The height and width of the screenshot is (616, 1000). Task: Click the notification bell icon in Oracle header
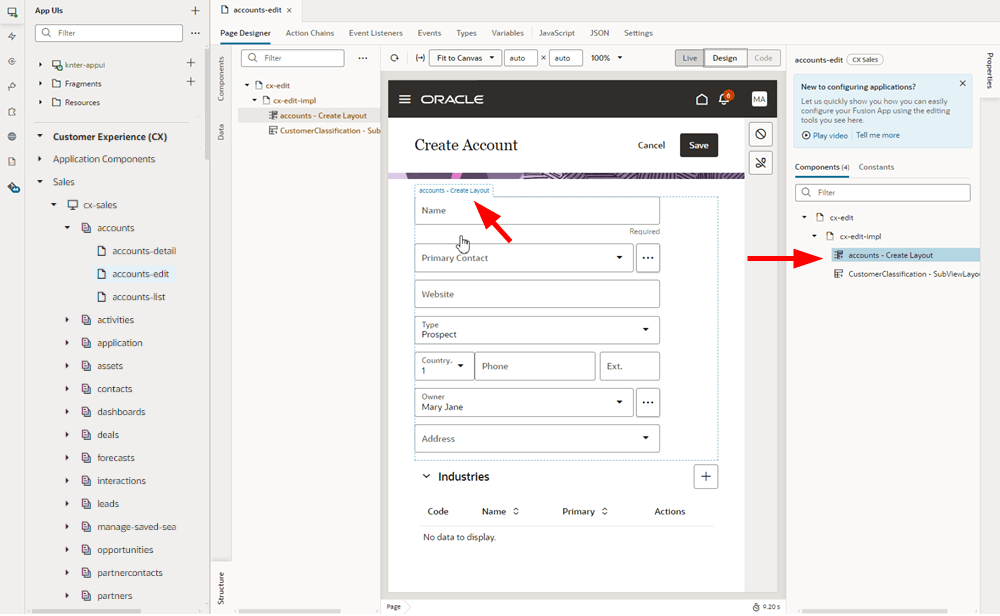(x=725, y=99)
